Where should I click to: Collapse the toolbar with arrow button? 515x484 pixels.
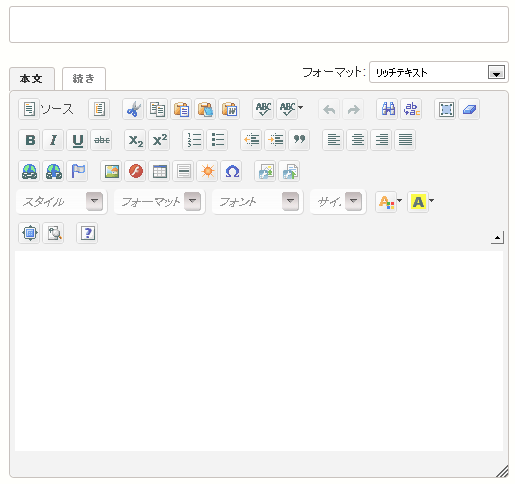click(497, 238)
